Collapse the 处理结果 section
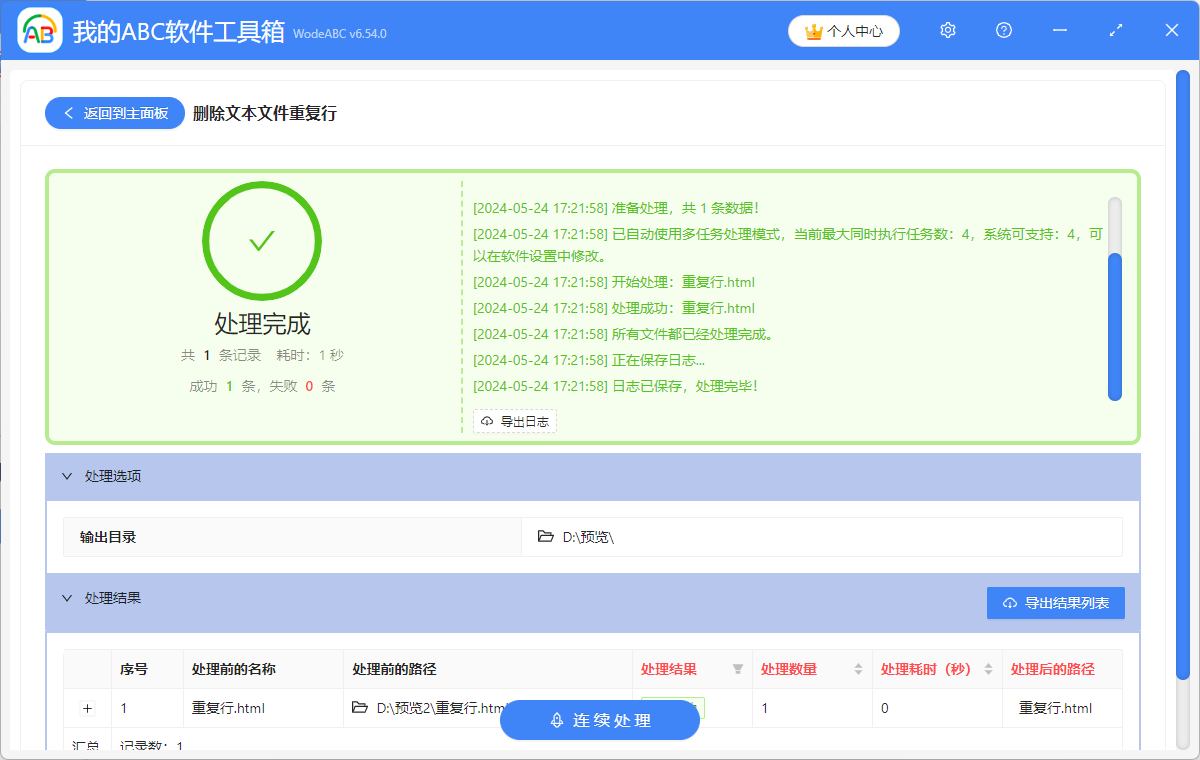1200x760 pixels. 67,597
